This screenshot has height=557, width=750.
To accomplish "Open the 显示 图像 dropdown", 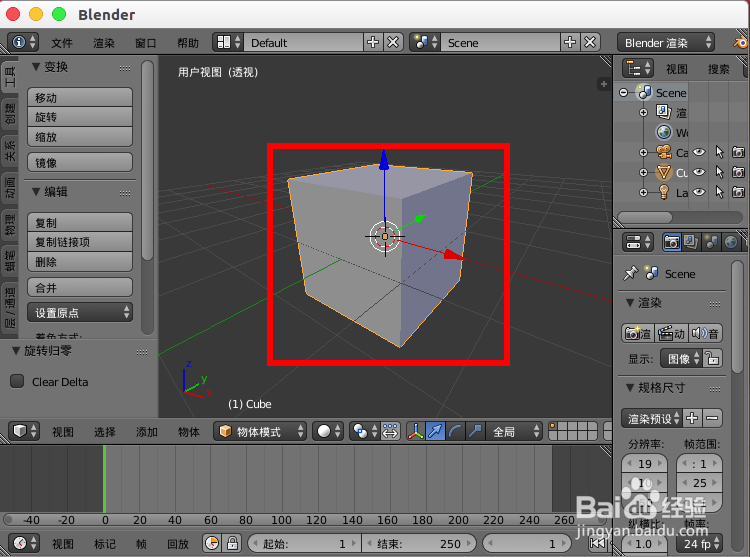I will pos(682,358).
